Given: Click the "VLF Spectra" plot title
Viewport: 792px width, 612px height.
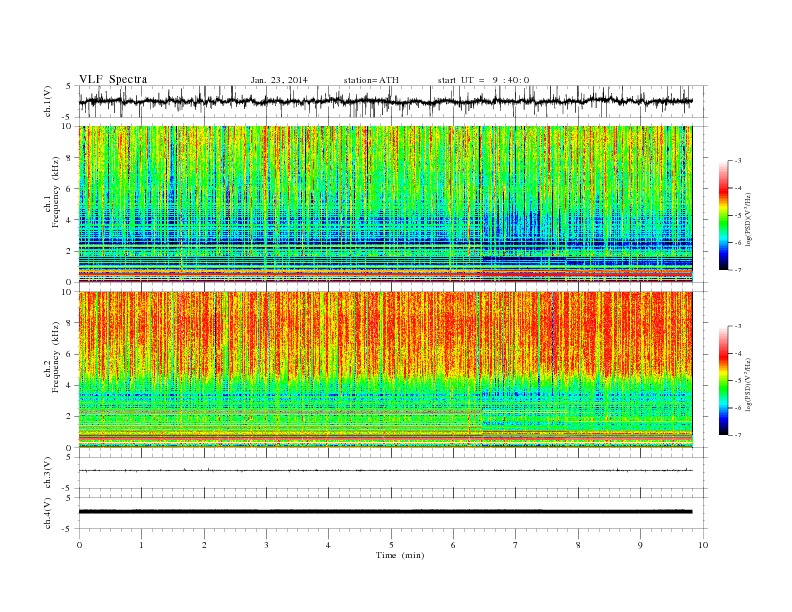Looking at the screenshot, I should click(113, 79).
